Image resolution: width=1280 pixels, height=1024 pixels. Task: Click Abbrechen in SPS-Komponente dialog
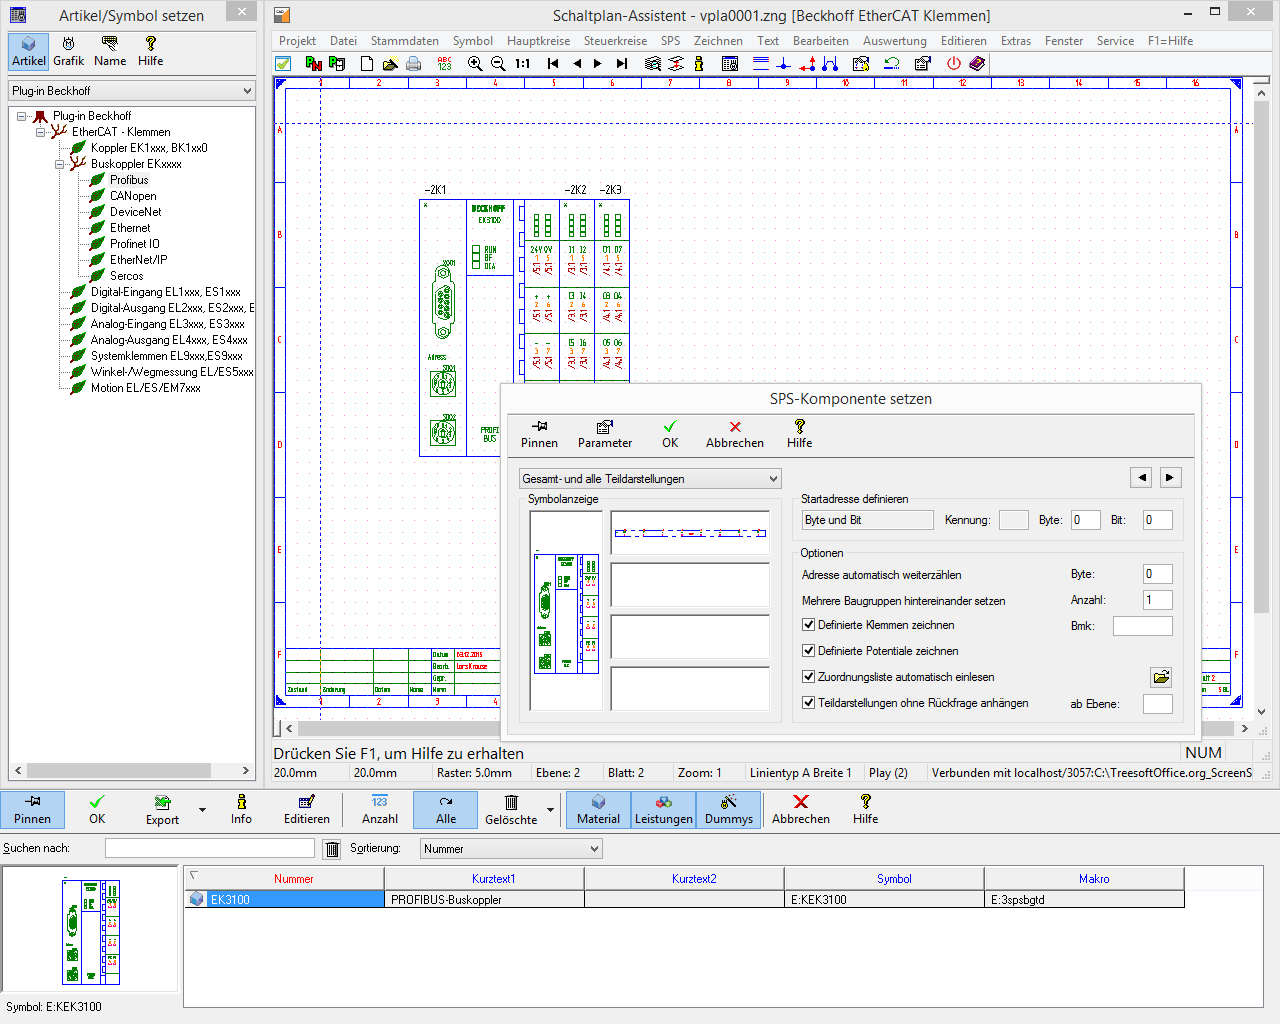point(734,434)
